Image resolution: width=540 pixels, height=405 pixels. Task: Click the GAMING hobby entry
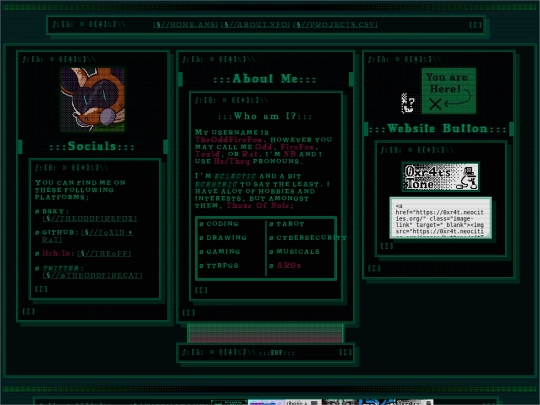(223, 251)
